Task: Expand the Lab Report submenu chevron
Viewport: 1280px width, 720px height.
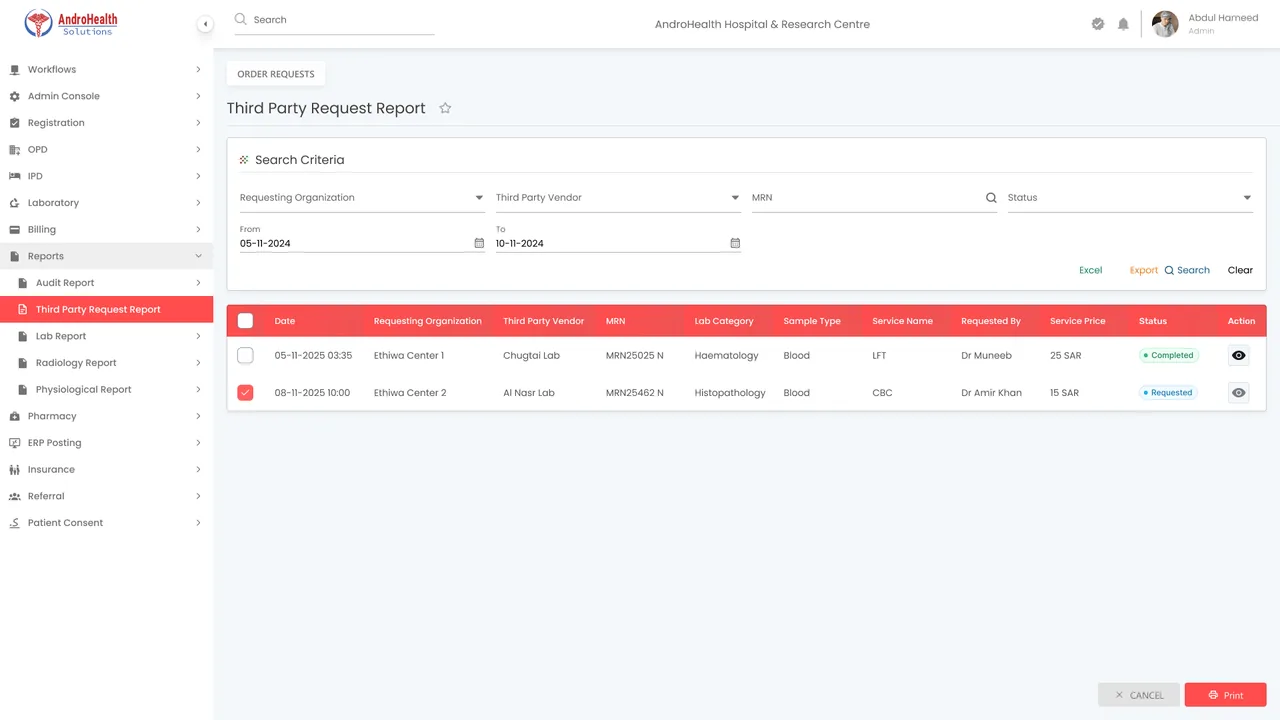Action: tap(198, 336)
